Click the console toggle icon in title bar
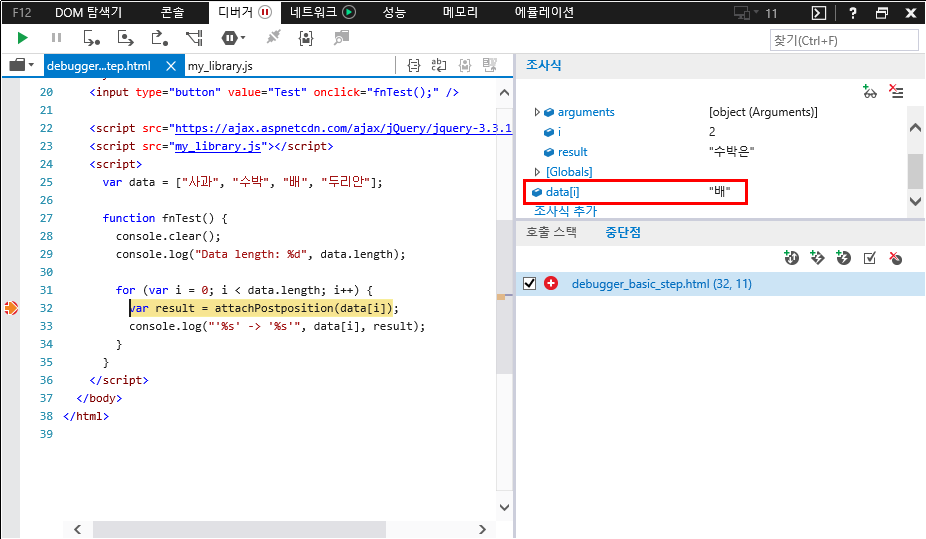The width and height of the screenshot is (926, 539). [x=819, y=13]
